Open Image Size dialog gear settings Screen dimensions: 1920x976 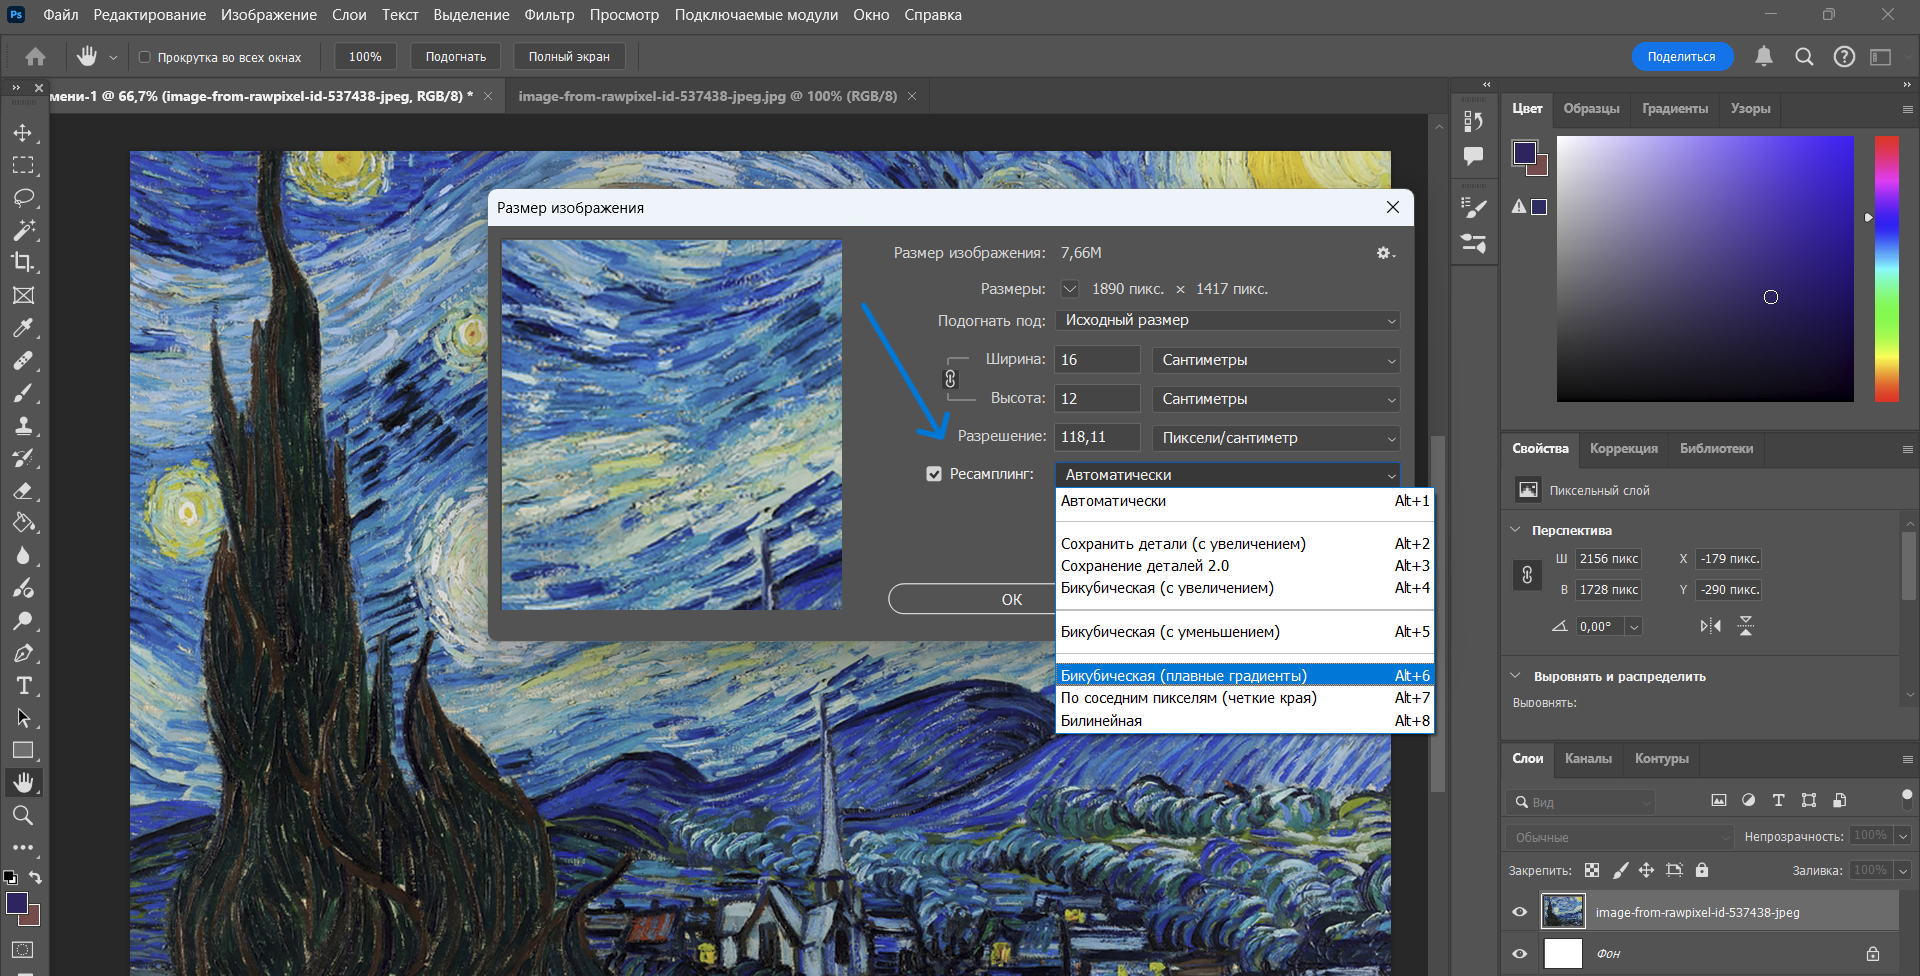click(x=1385, y=253)
